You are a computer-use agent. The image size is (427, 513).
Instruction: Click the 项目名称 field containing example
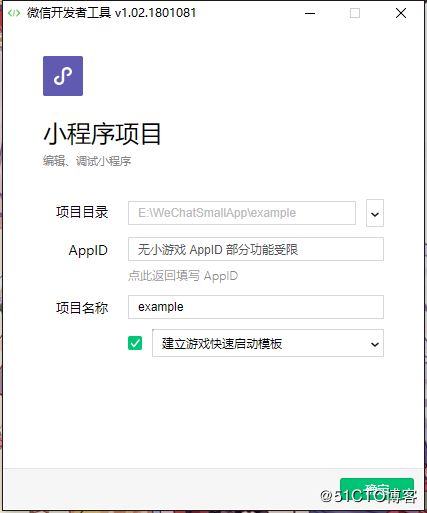256,307
